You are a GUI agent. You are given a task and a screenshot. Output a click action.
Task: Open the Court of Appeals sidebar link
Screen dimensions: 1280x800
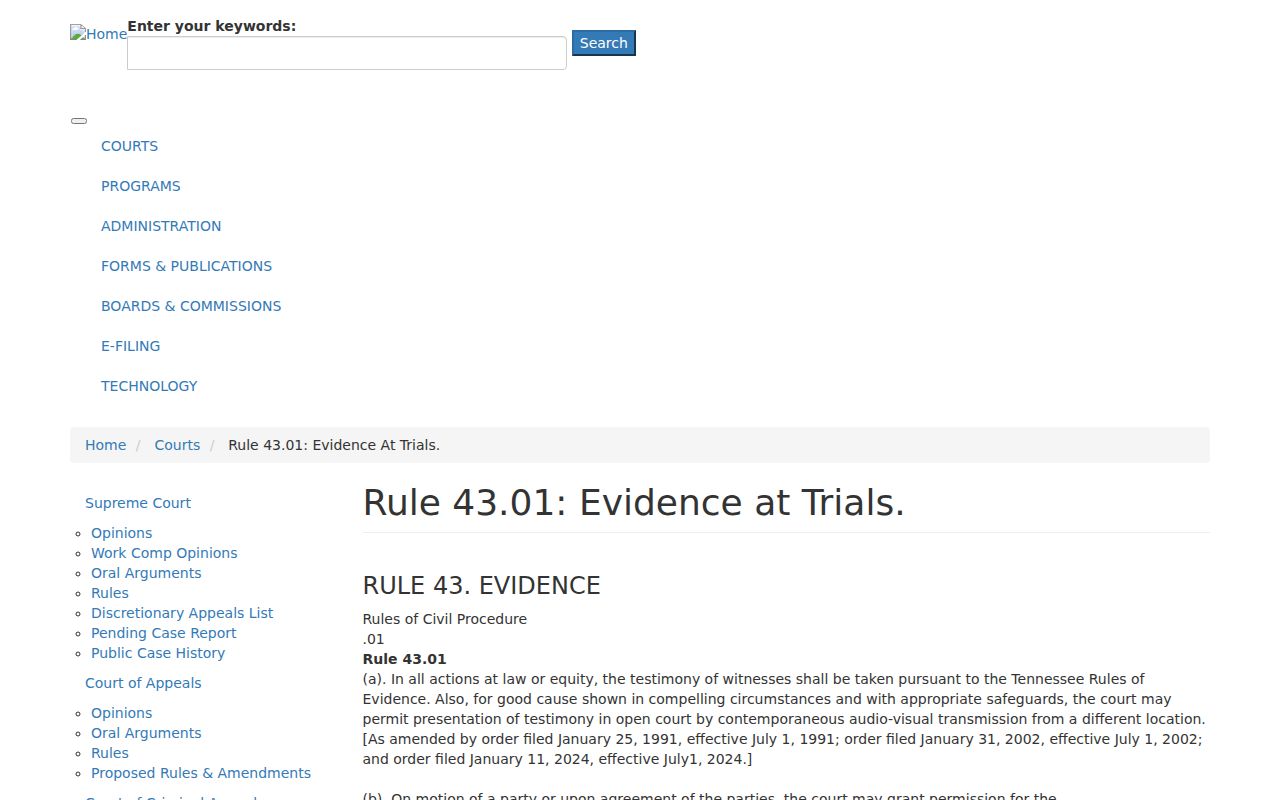click(x=143, y=683)
